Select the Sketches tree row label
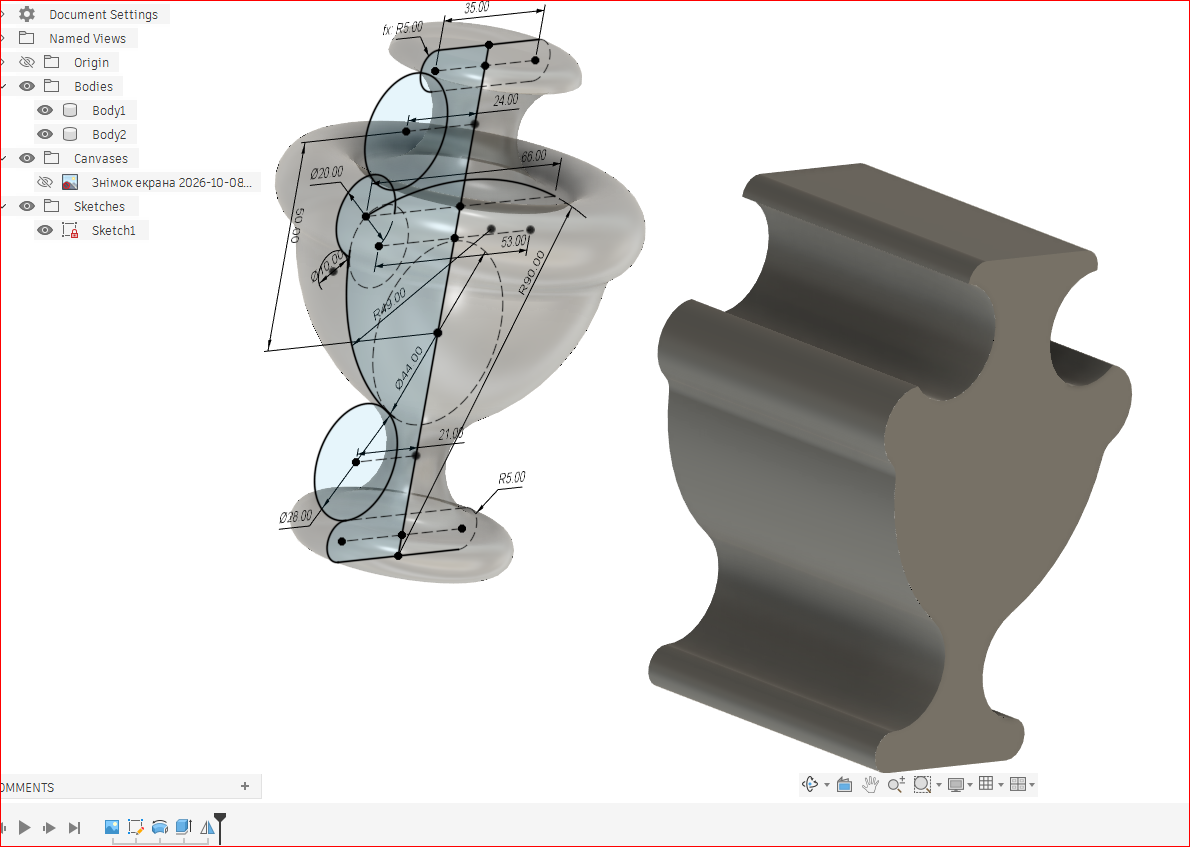This screenshot has height=847, width=1190. tap(99, 206)
